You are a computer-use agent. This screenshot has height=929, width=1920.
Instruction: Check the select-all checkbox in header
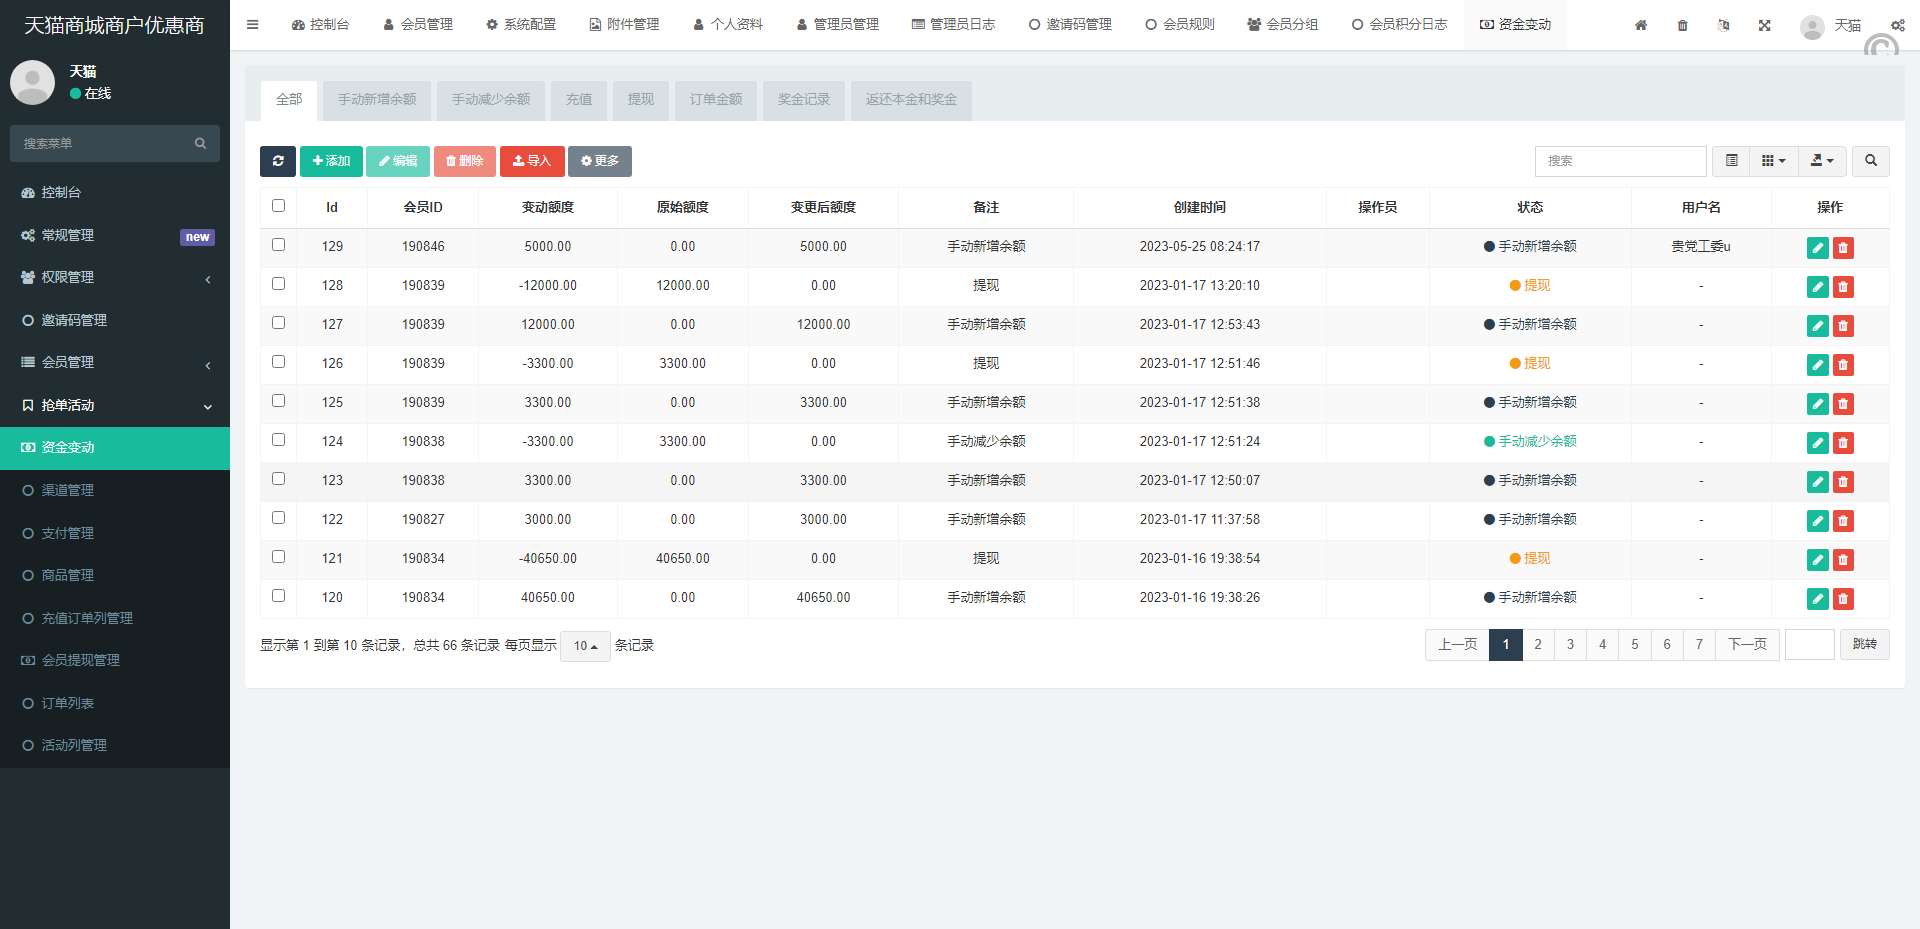pyautogui.click(x=279, y=206)
